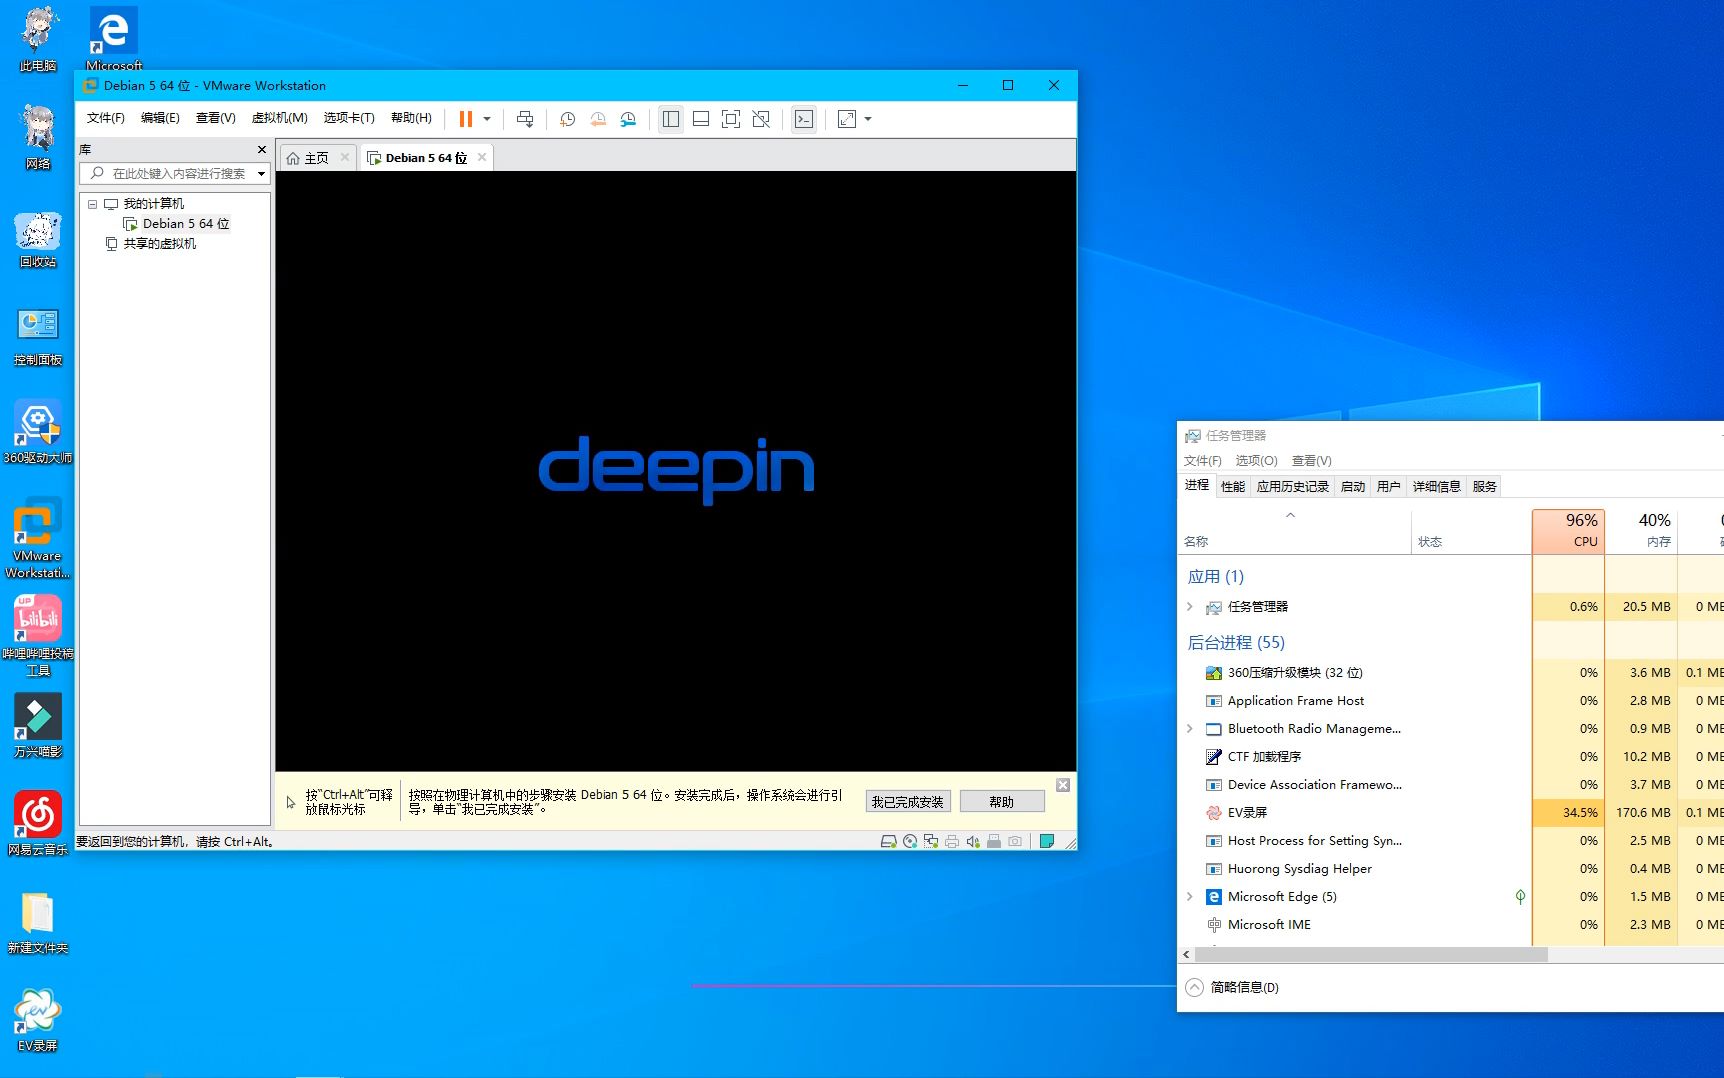1724x1078 pixels.
Task: Click the Unity mode toolbar icon
Action: pyautogui.click(x=761, y=119)
